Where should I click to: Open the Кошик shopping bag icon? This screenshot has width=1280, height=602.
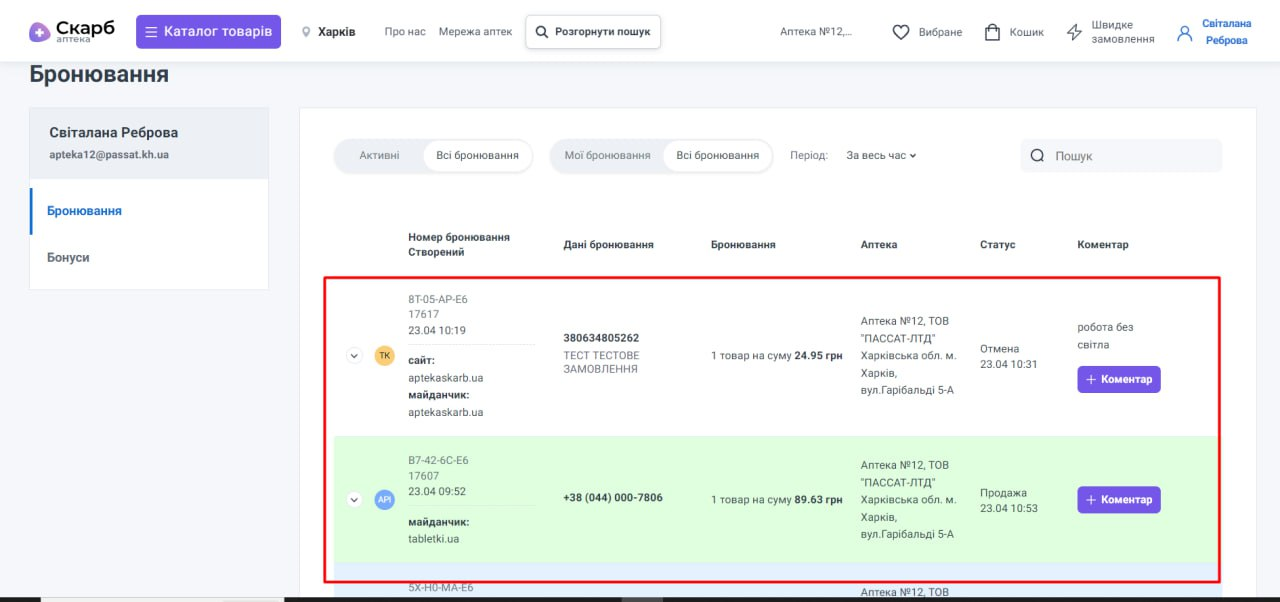[992, 32]
